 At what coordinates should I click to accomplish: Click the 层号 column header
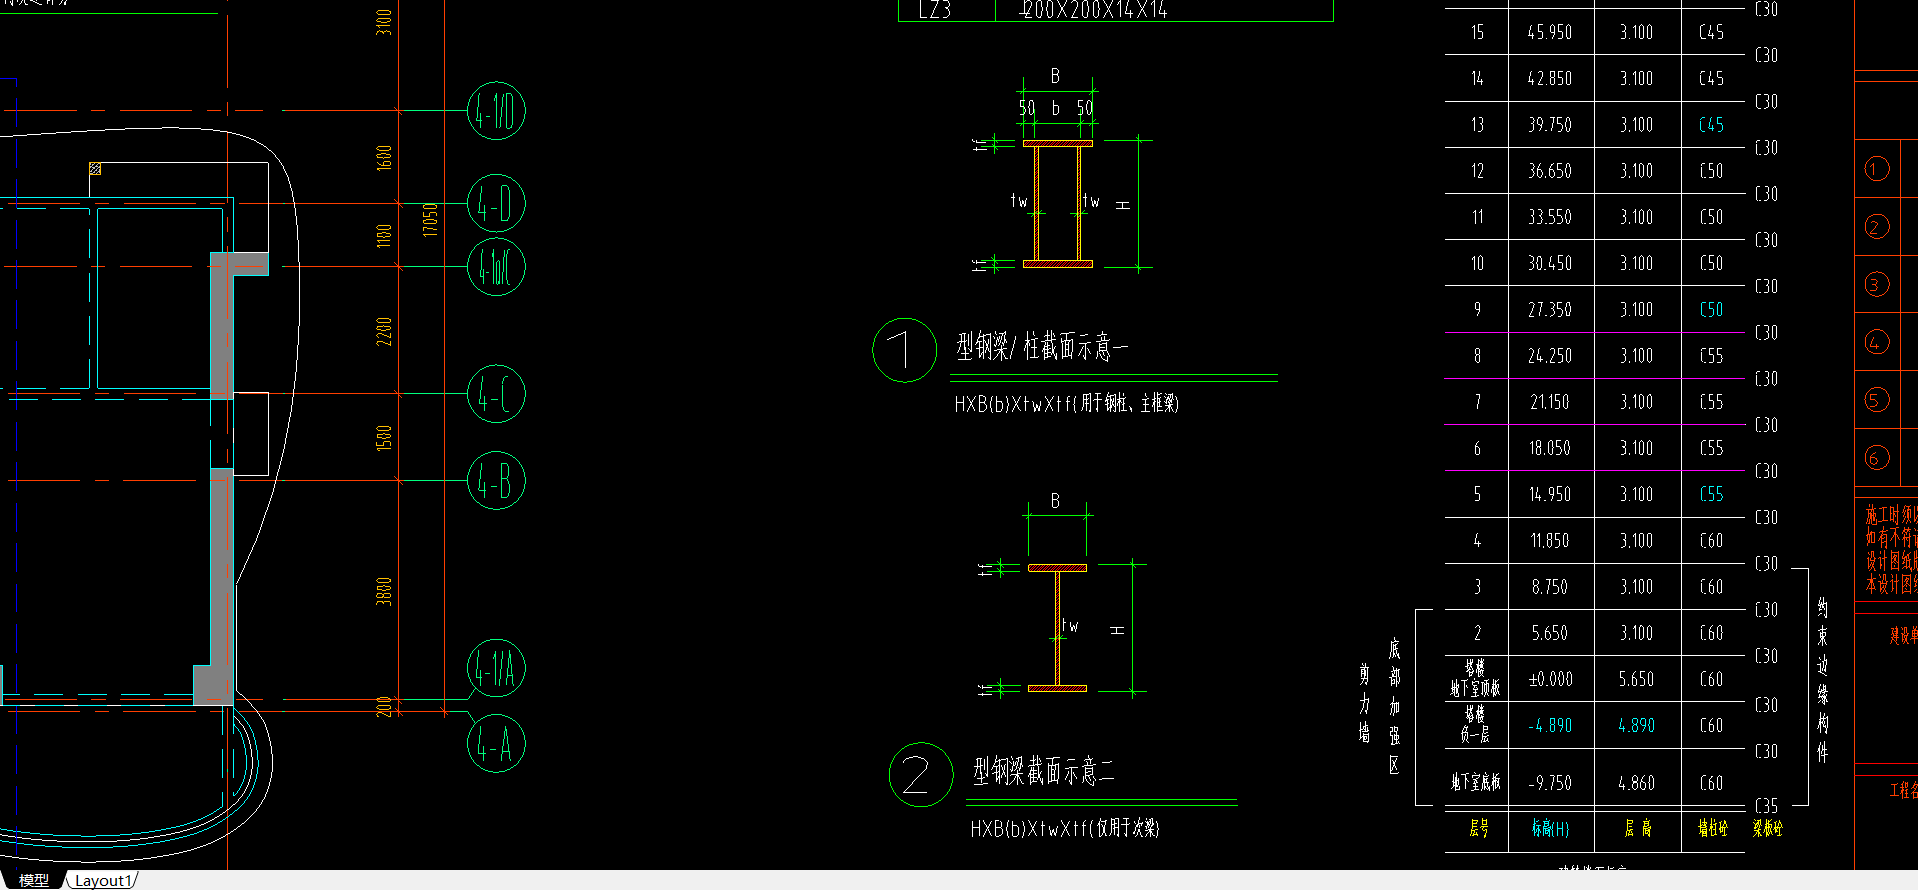[x=1478, y=828]
